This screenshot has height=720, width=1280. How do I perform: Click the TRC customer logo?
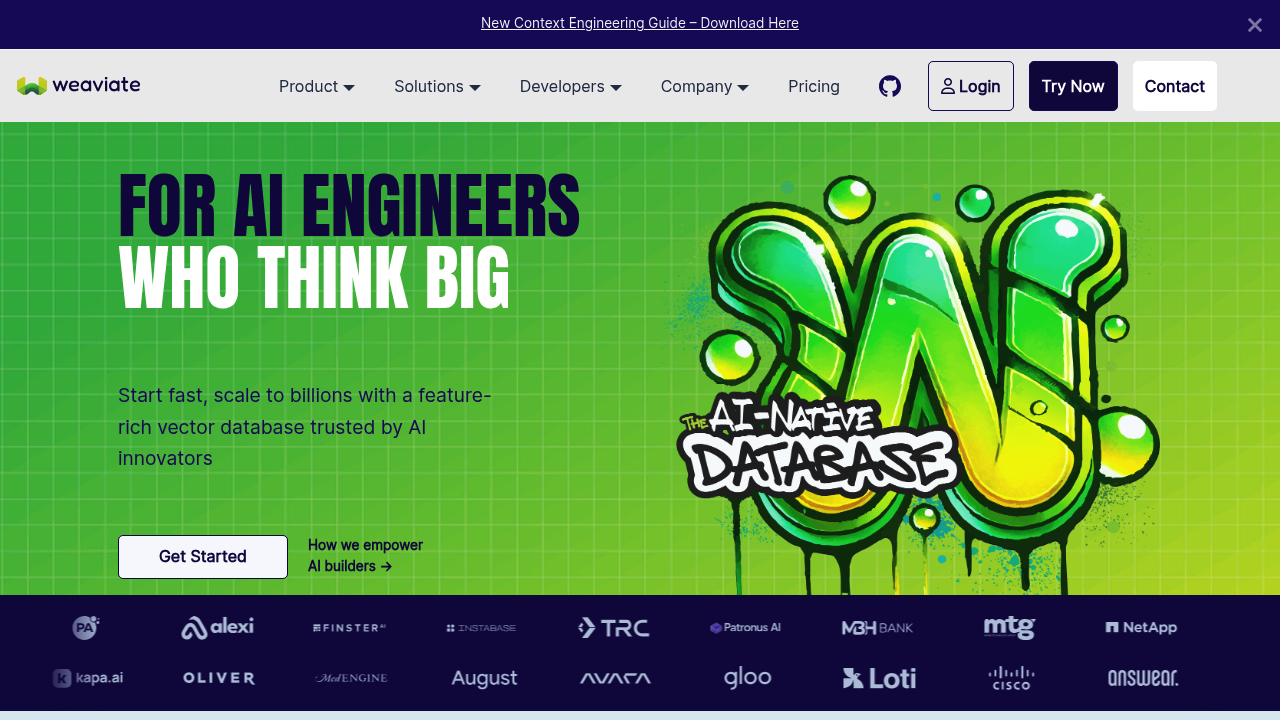pos(614,628)
